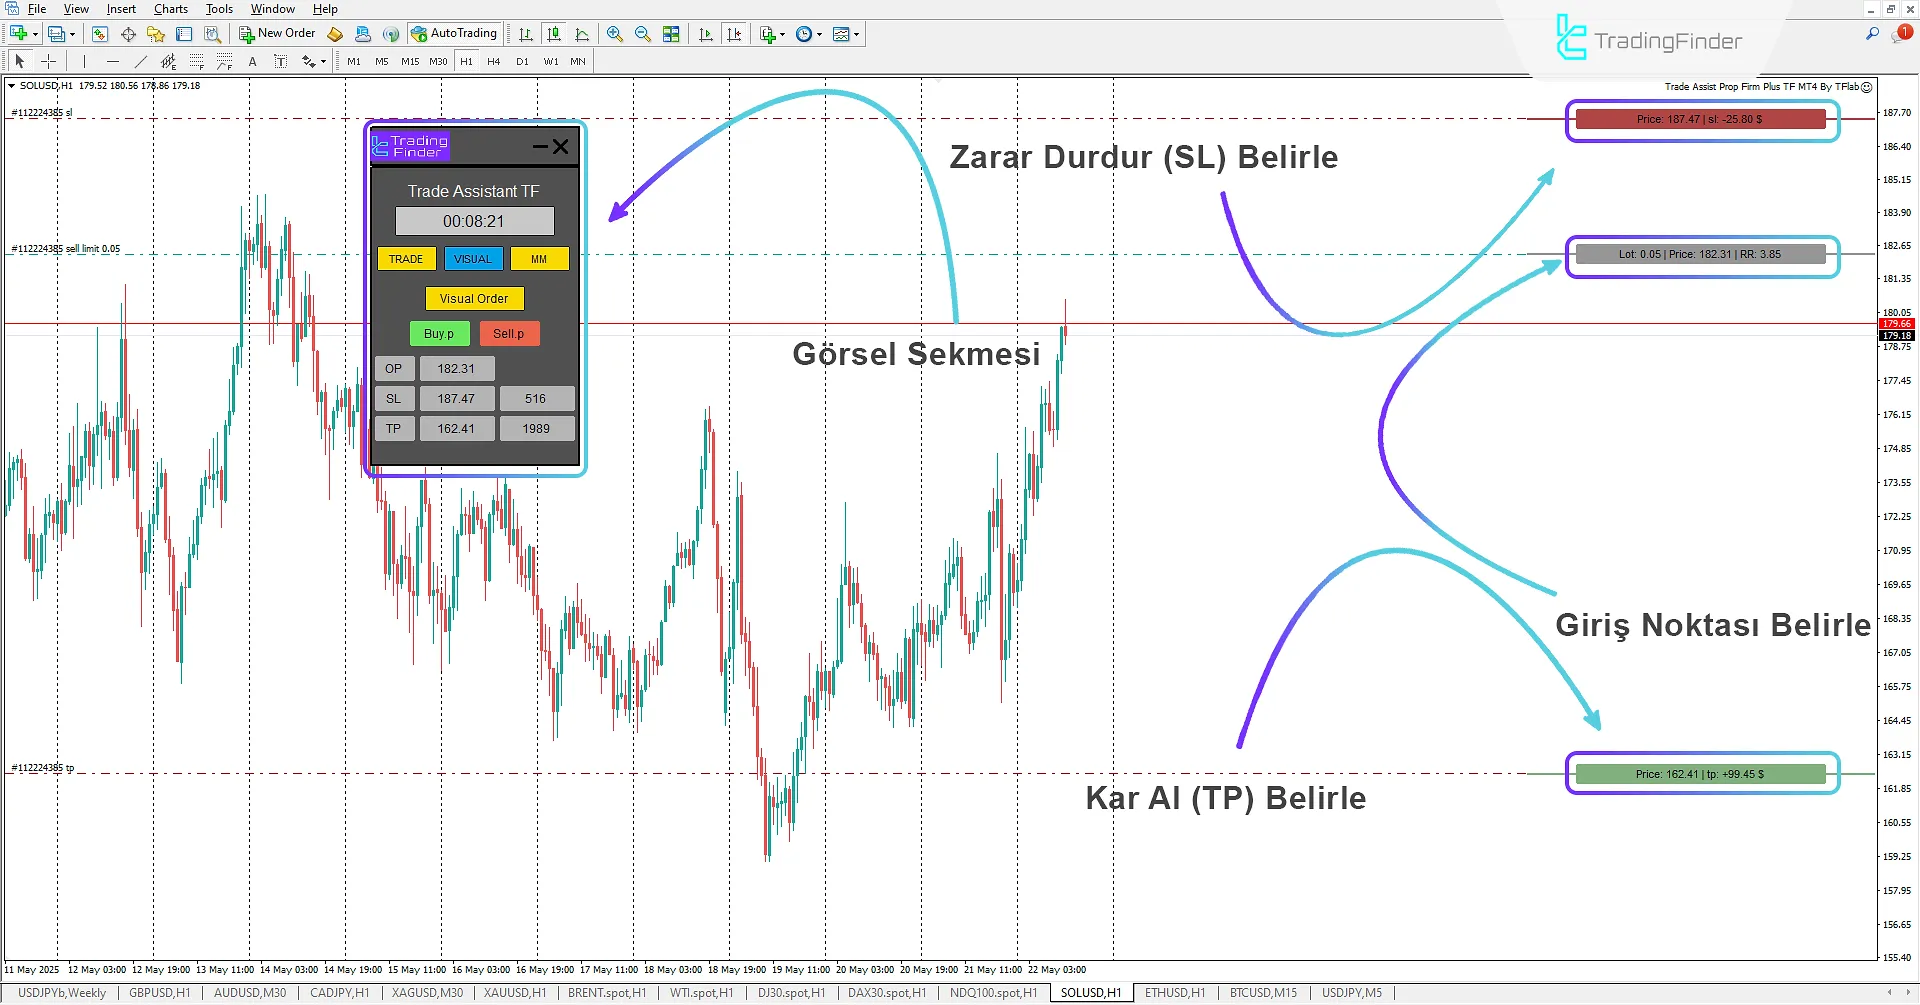This screenshot has width=1920, height=1005.
Task: Select Fibonacci retracement tool
Action: 197,61
